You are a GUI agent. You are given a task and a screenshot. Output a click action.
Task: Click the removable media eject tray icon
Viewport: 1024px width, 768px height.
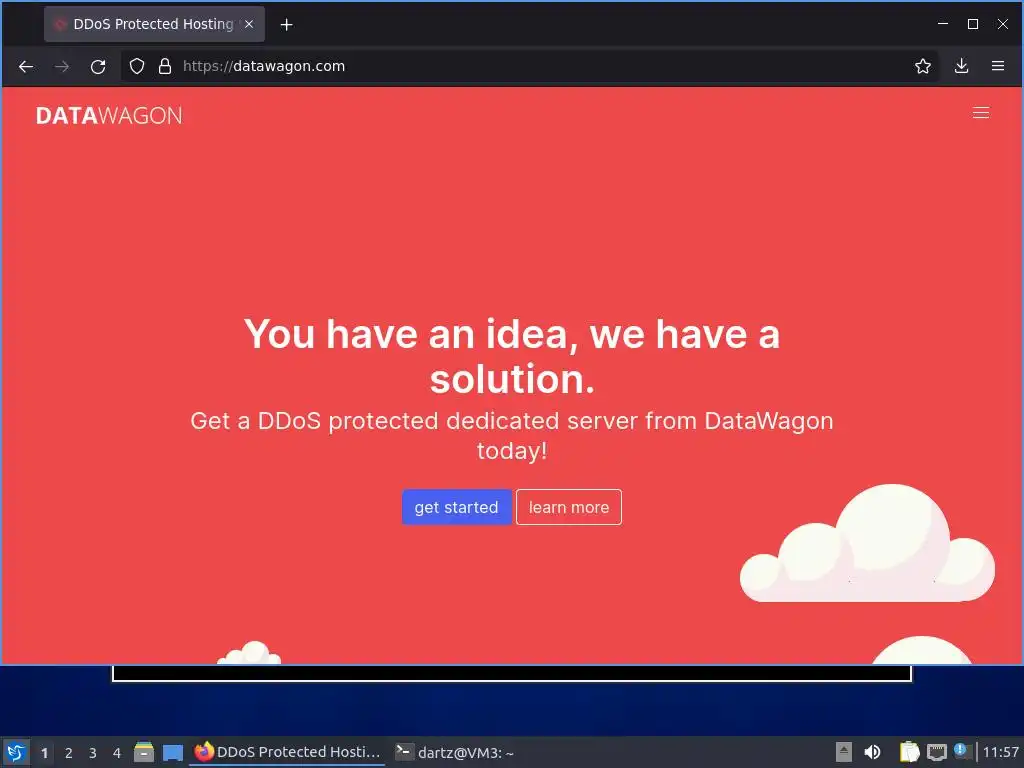pos(844,752)
